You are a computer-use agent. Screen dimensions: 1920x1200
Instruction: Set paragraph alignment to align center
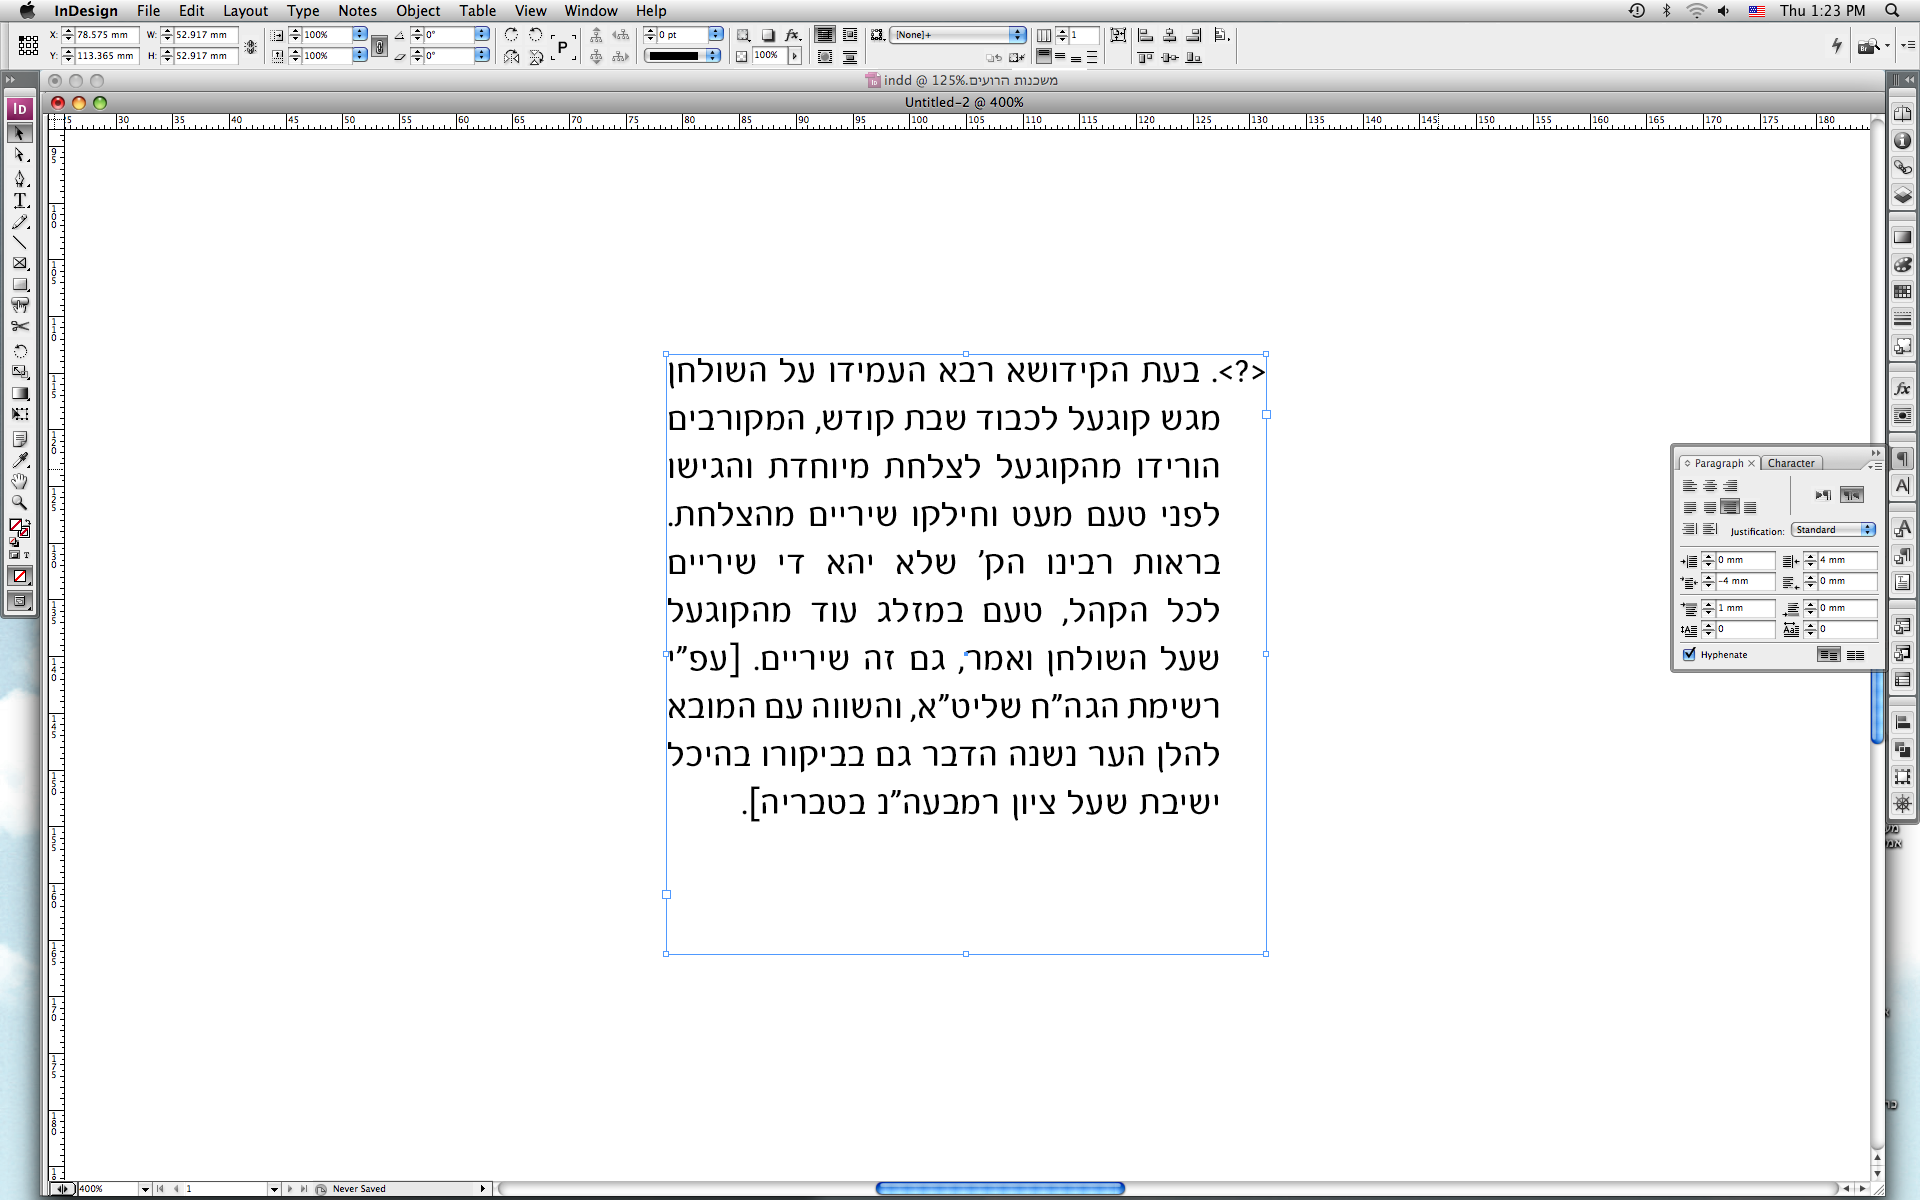(x=1710, y=486)
